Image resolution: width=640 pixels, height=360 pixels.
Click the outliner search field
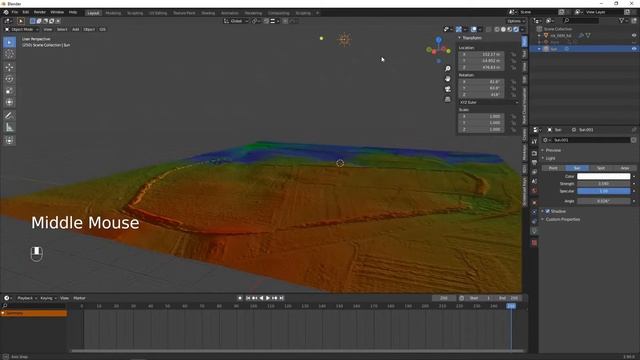pos(581,20)
